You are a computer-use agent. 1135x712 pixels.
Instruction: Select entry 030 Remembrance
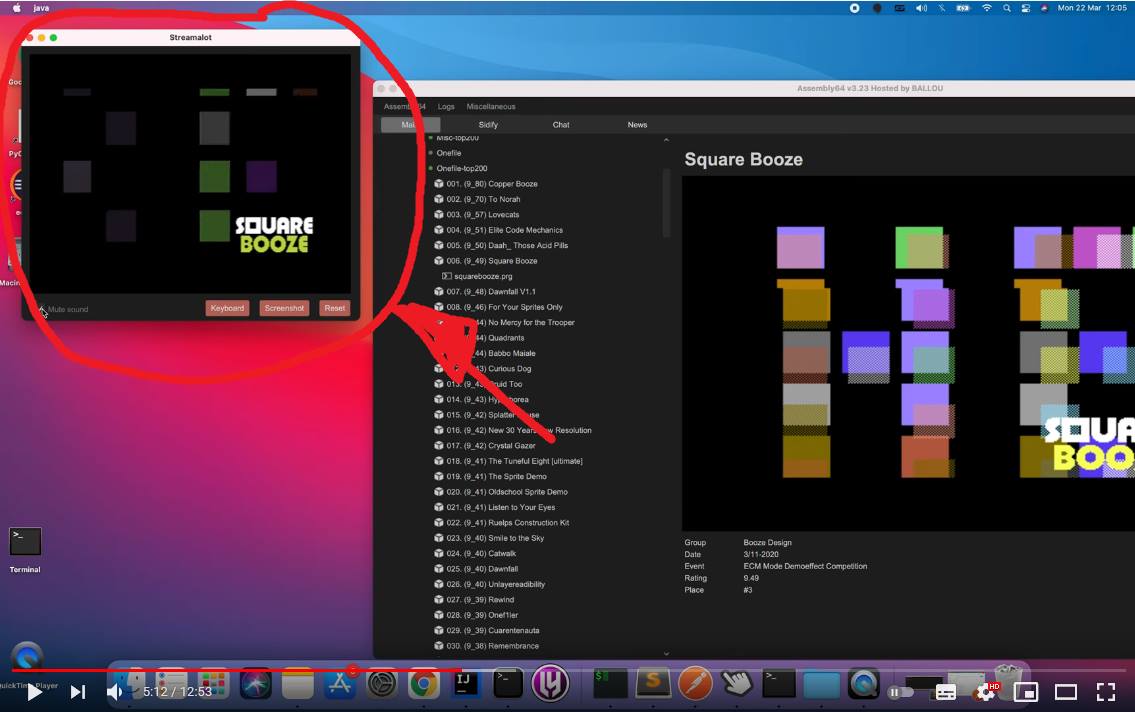pyautogui.click(x=492, y=646)
